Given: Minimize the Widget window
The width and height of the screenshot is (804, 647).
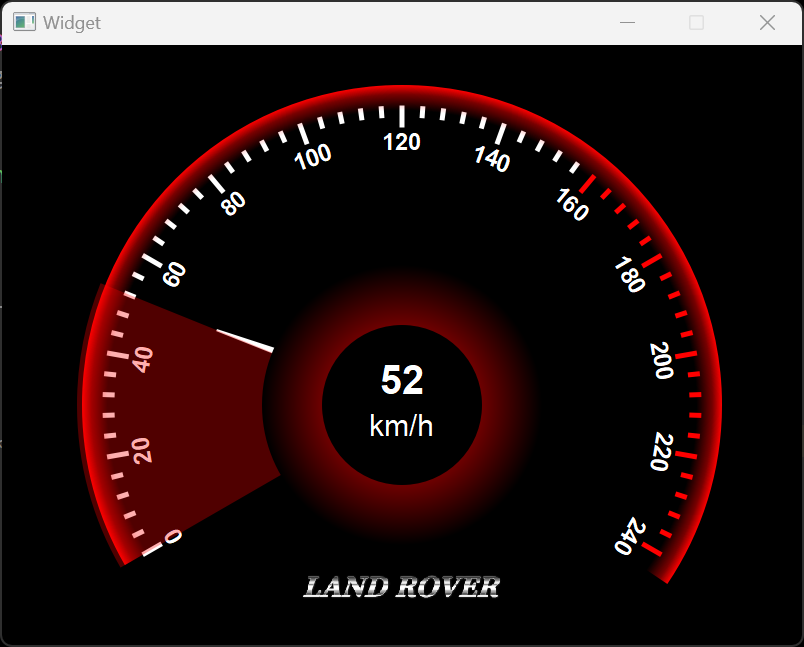Looking at the screenshot, I should 627,23.
